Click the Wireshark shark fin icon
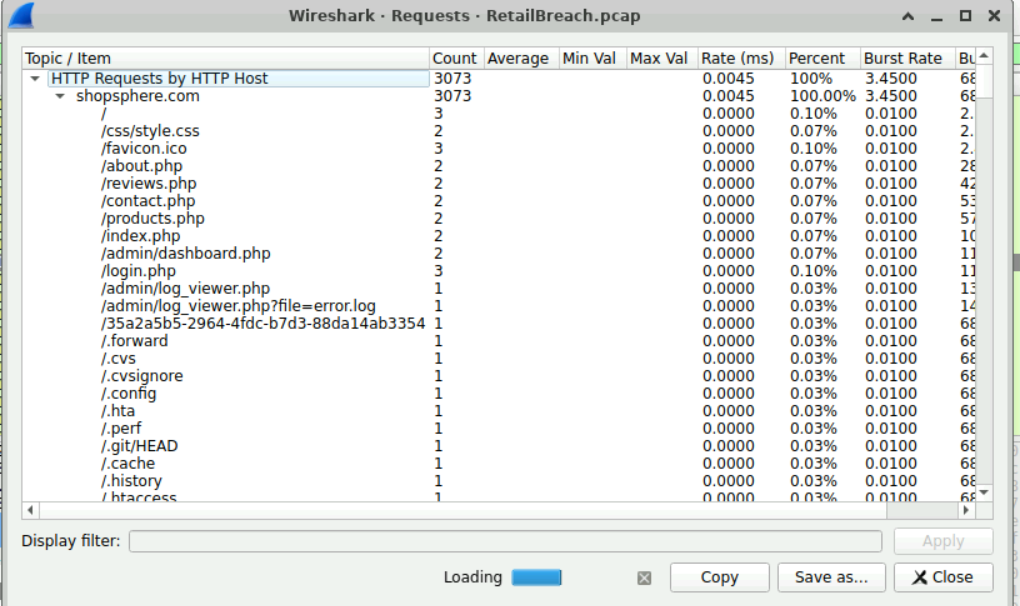This screenshot has width=1020, height=606. (x=21, y=16)
